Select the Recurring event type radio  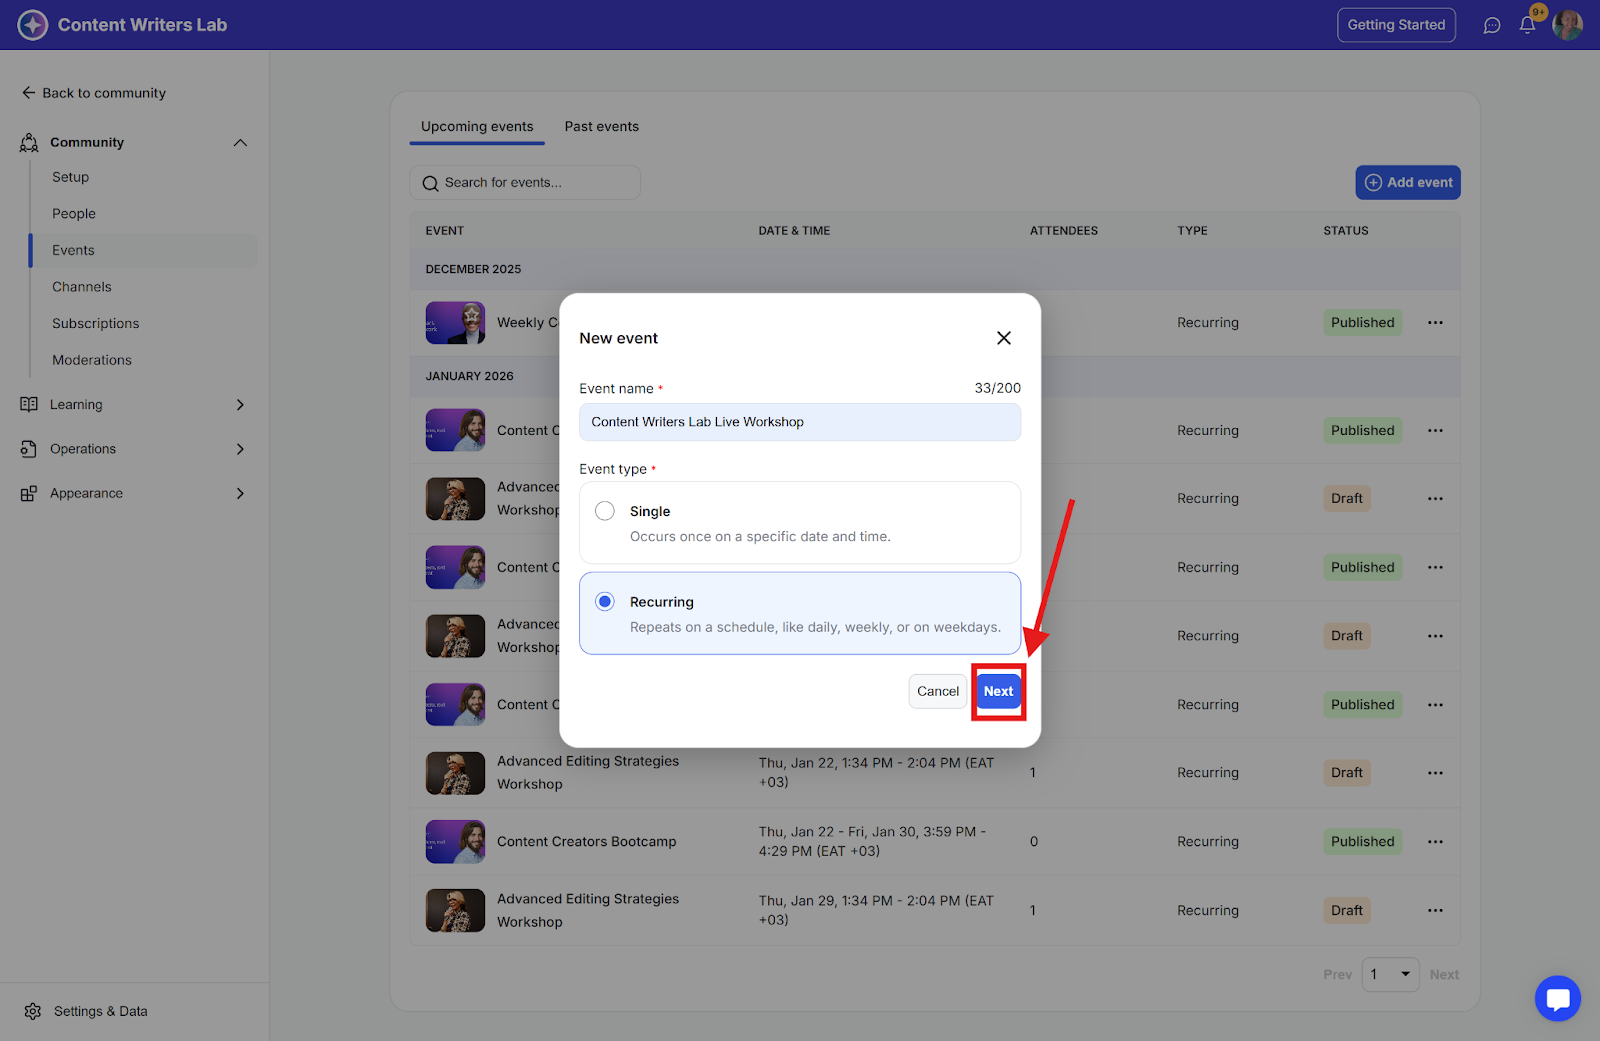605,602
